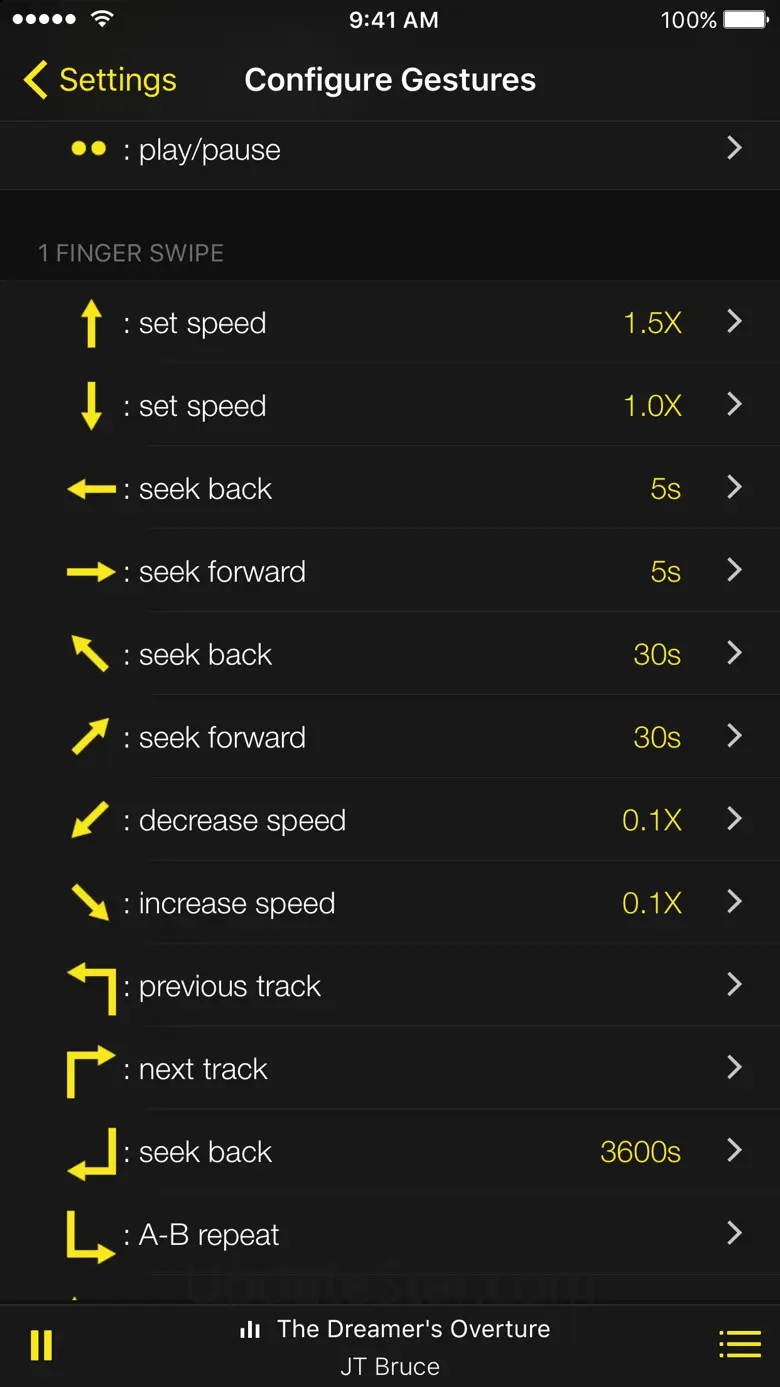This screenshot has width=780, height=1387.
Task: Open the playlist queue list icon
Action: point(739,1345)
